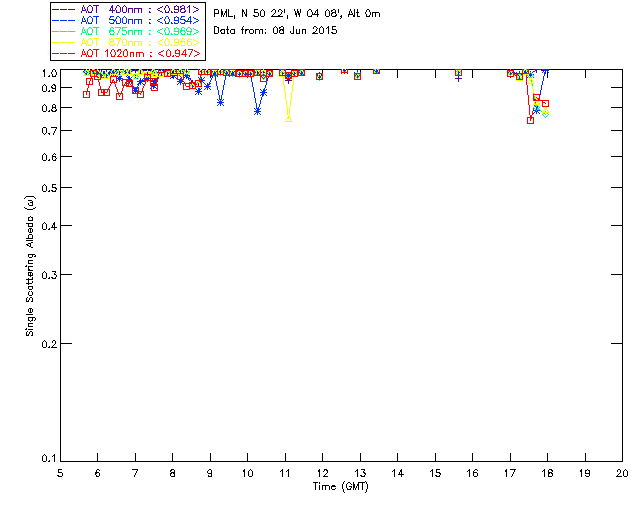The width and height of the screenshot is (640, 512).
Task: Click the 'AOT 870nm : <0.966>' legend entry
Action: pos(126,42)
